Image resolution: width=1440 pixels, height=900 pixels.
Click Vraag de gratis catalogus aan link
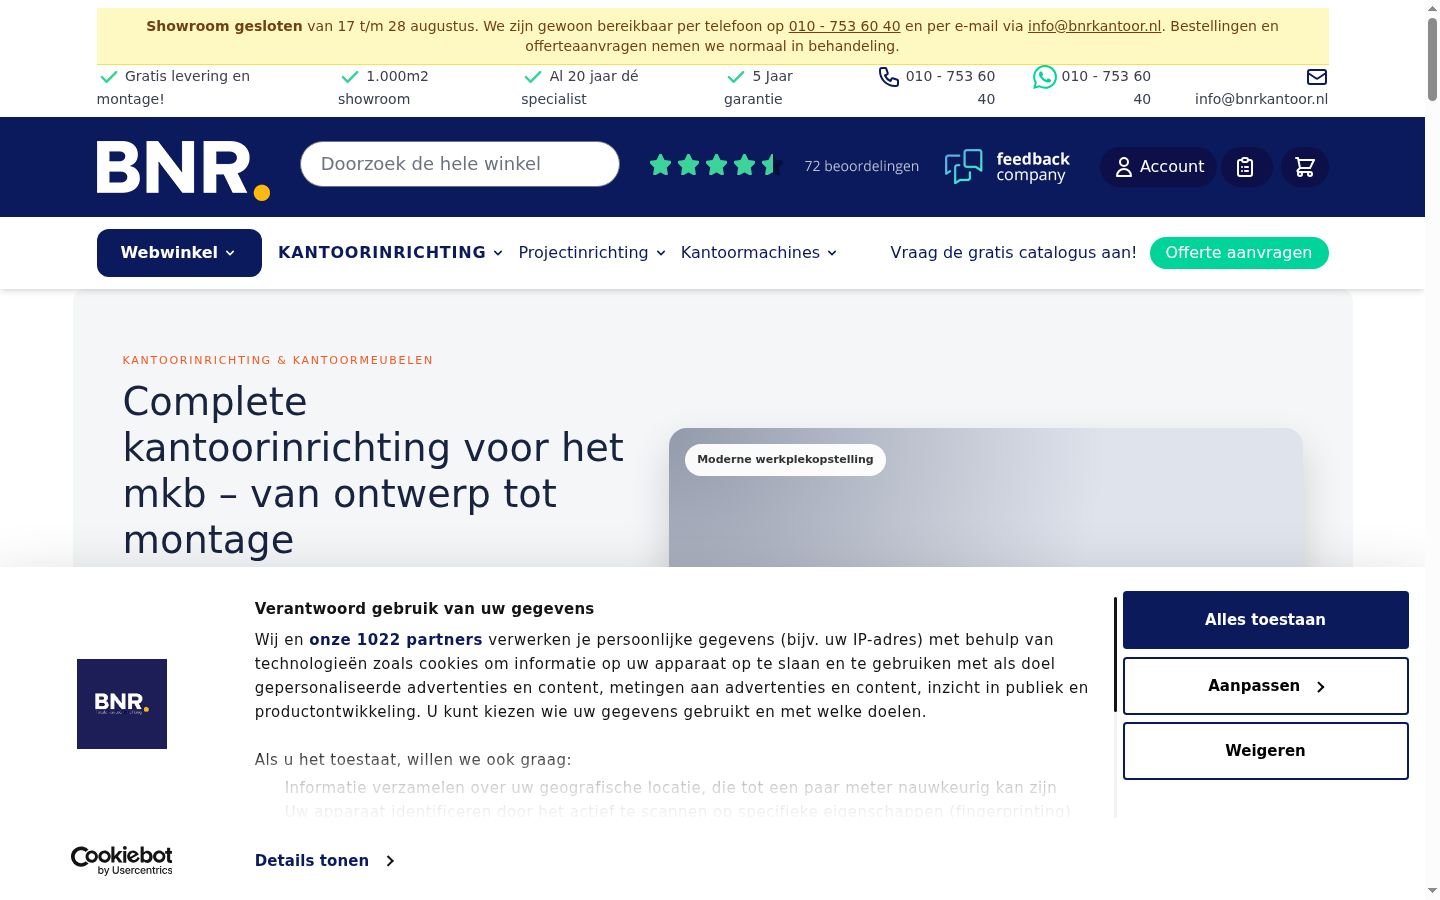click(1013, 253)
